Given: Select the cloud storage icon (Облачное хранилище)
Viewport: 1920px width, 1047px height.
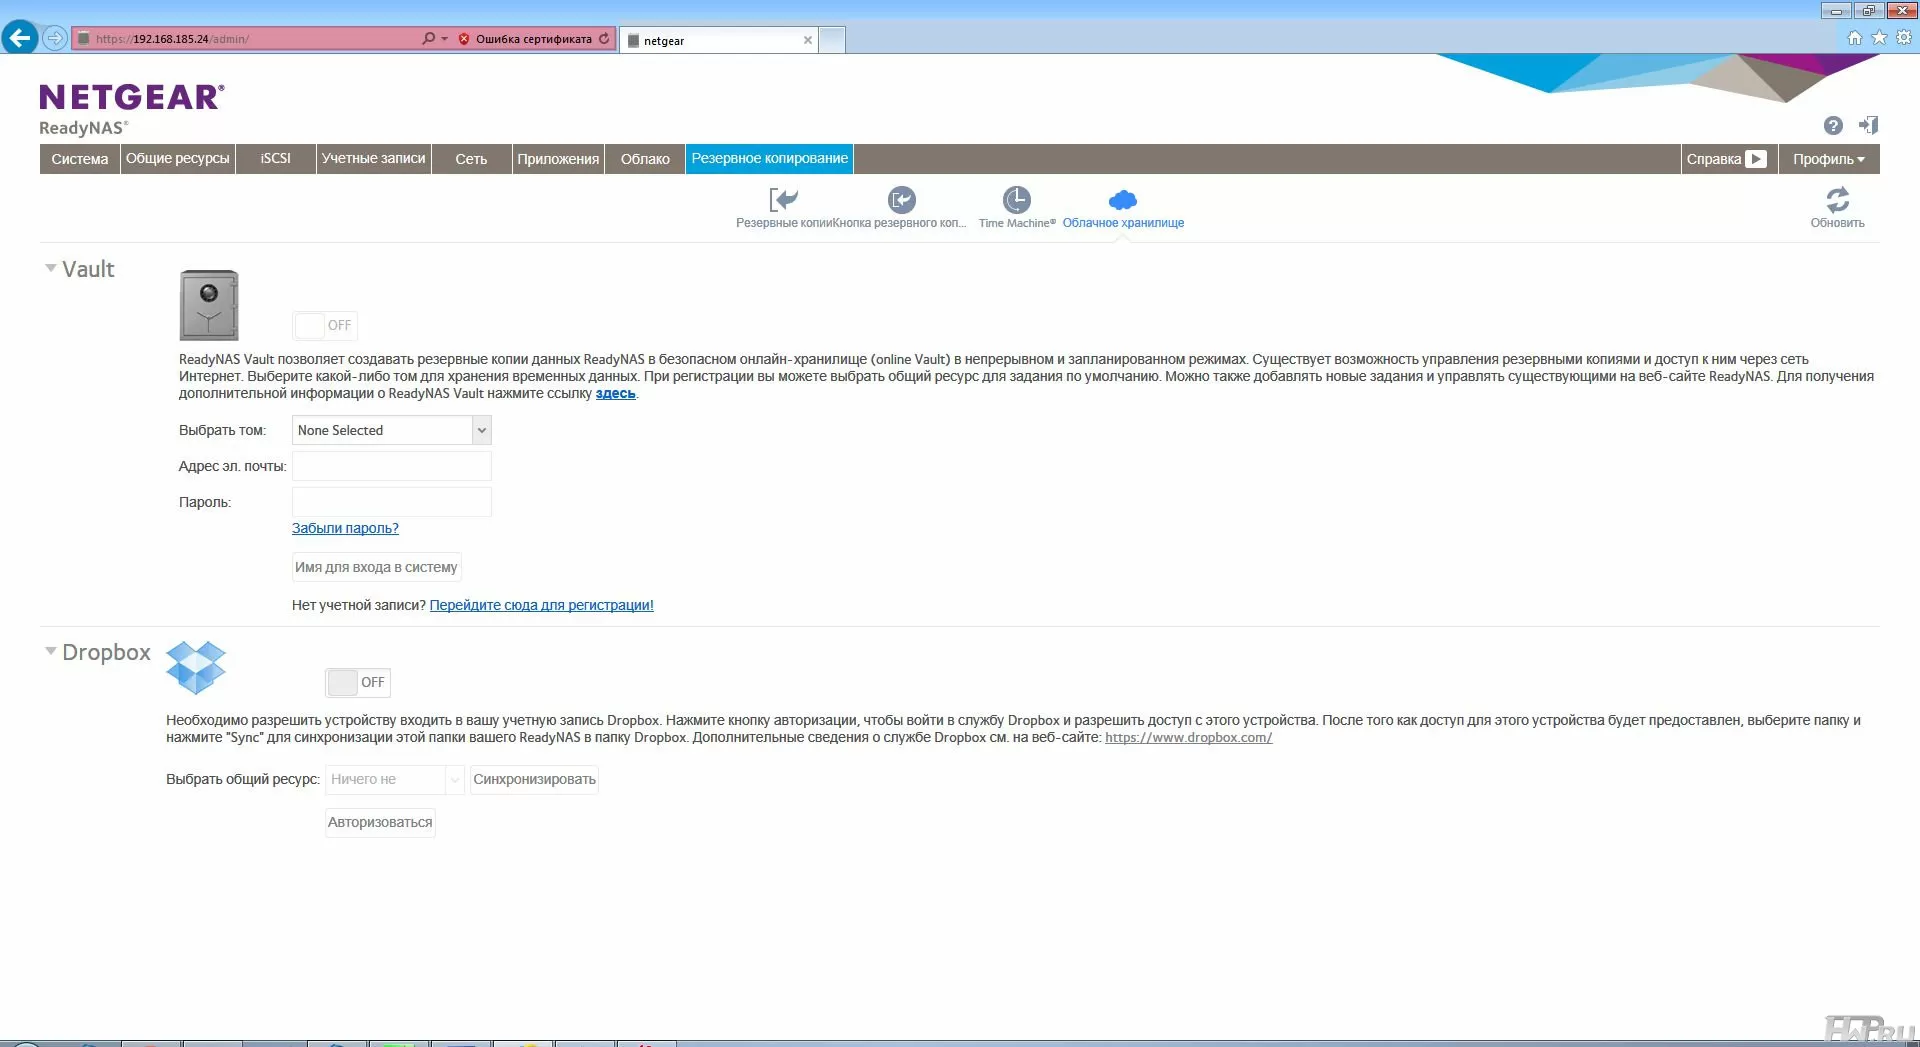Looking at the screenshot, I should tap(1122, 200).
